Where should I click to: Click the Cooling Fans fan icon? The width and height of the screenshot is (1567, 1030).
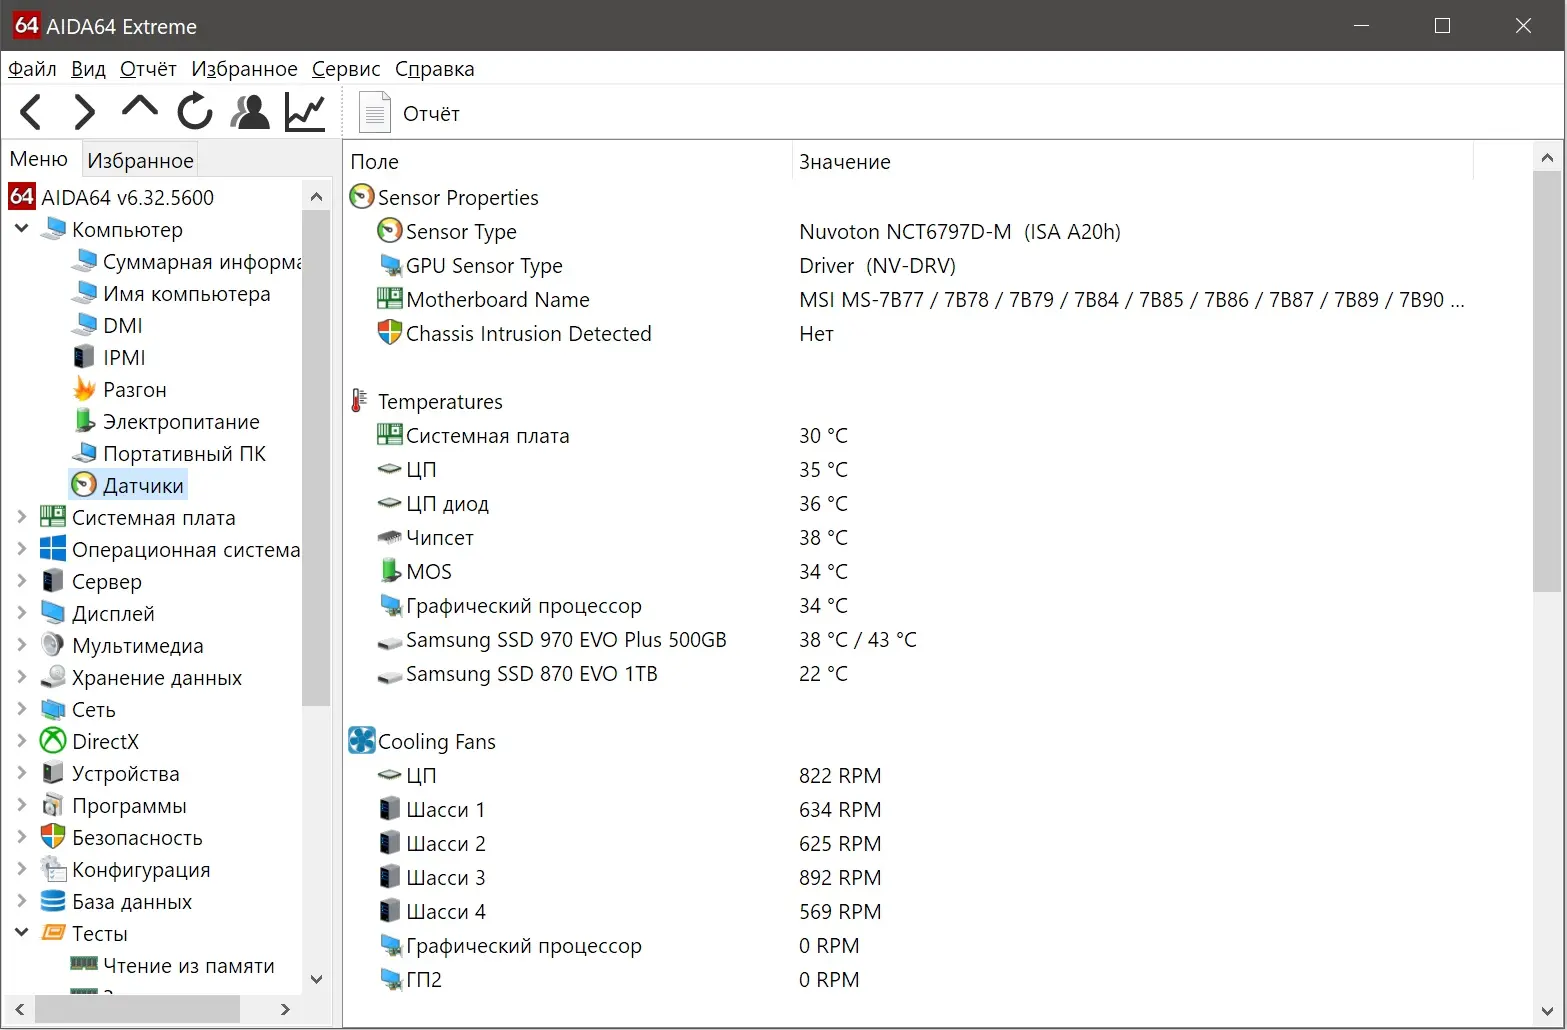click(362, 741)
